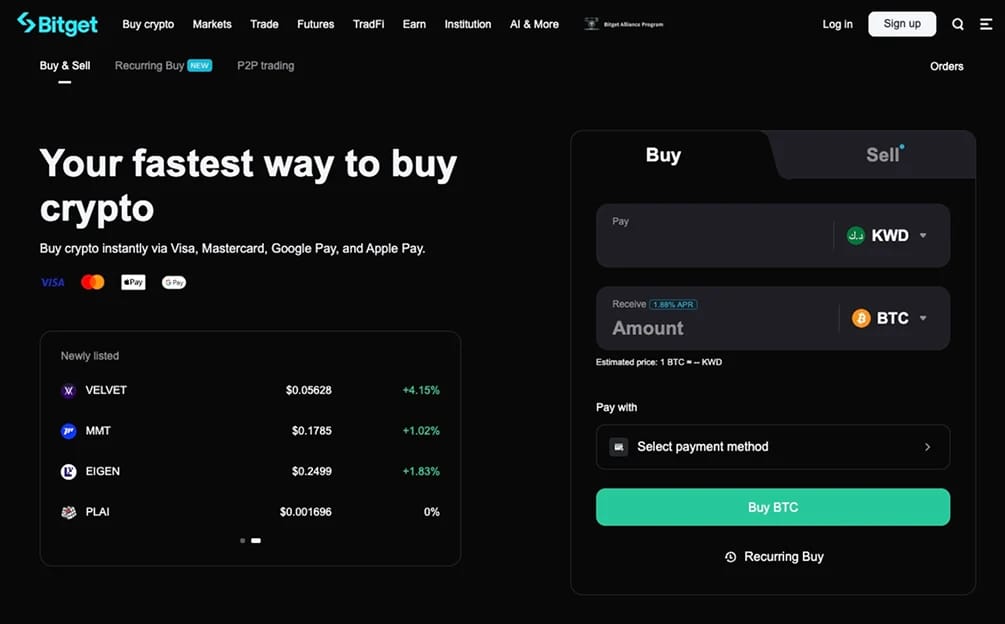Click the Bitget logo
1005x624 pixels.
pyautogui.click(x=58, y=24)
